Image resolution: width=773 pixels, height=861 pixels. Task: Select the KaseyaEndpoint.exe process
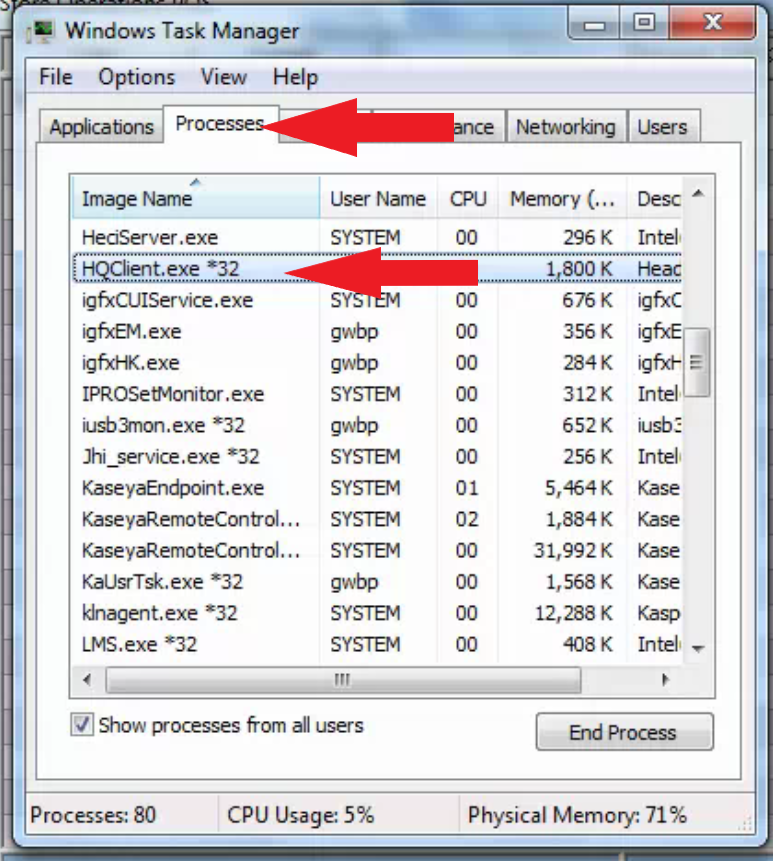377,488
